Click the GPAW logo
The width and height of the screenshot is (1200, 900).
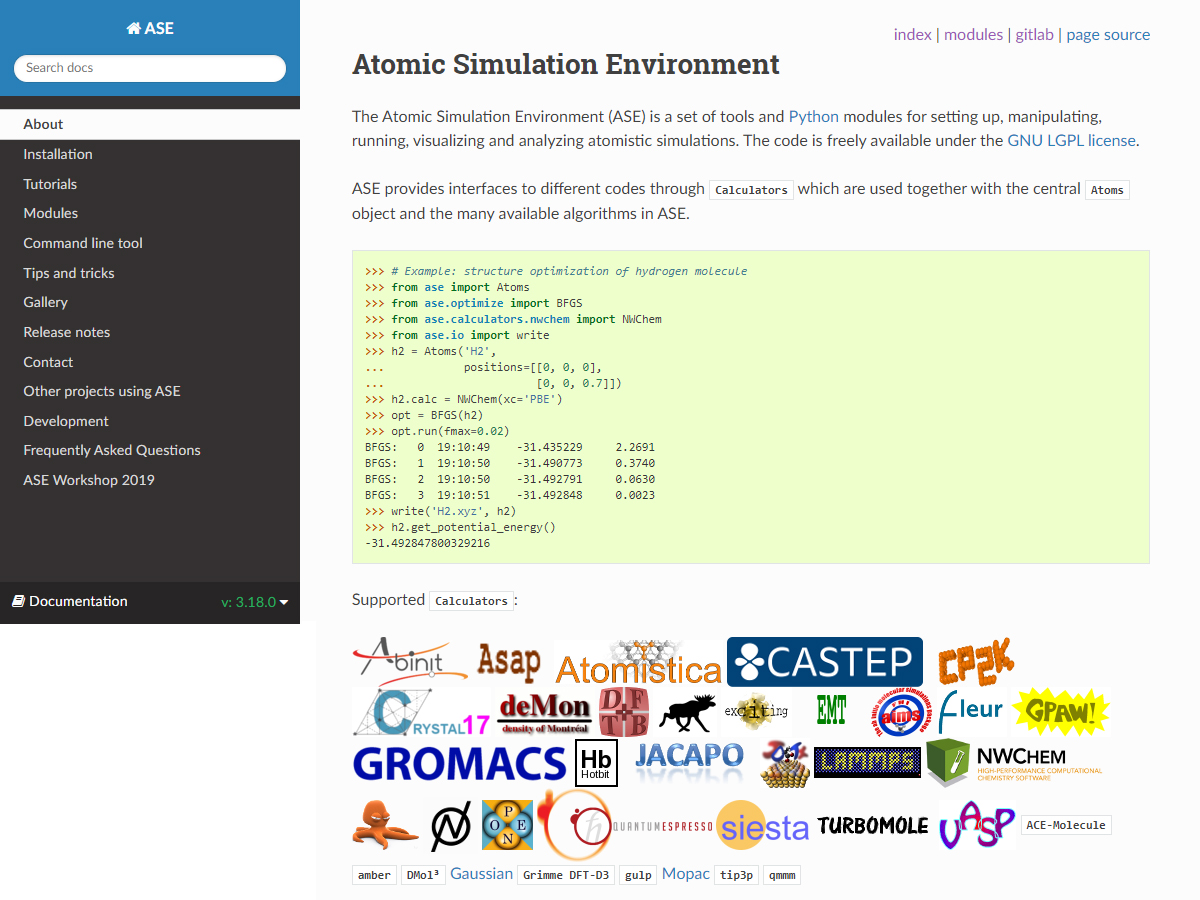(1061, 712)
